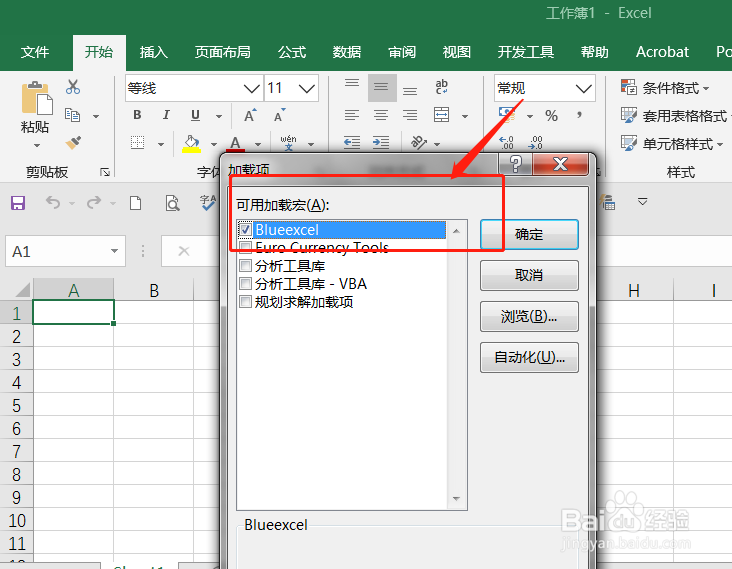The width and height of the screenshot is (732, 569).
Task: Check Euro Currency Tools add-in
Action: (246, 247)
